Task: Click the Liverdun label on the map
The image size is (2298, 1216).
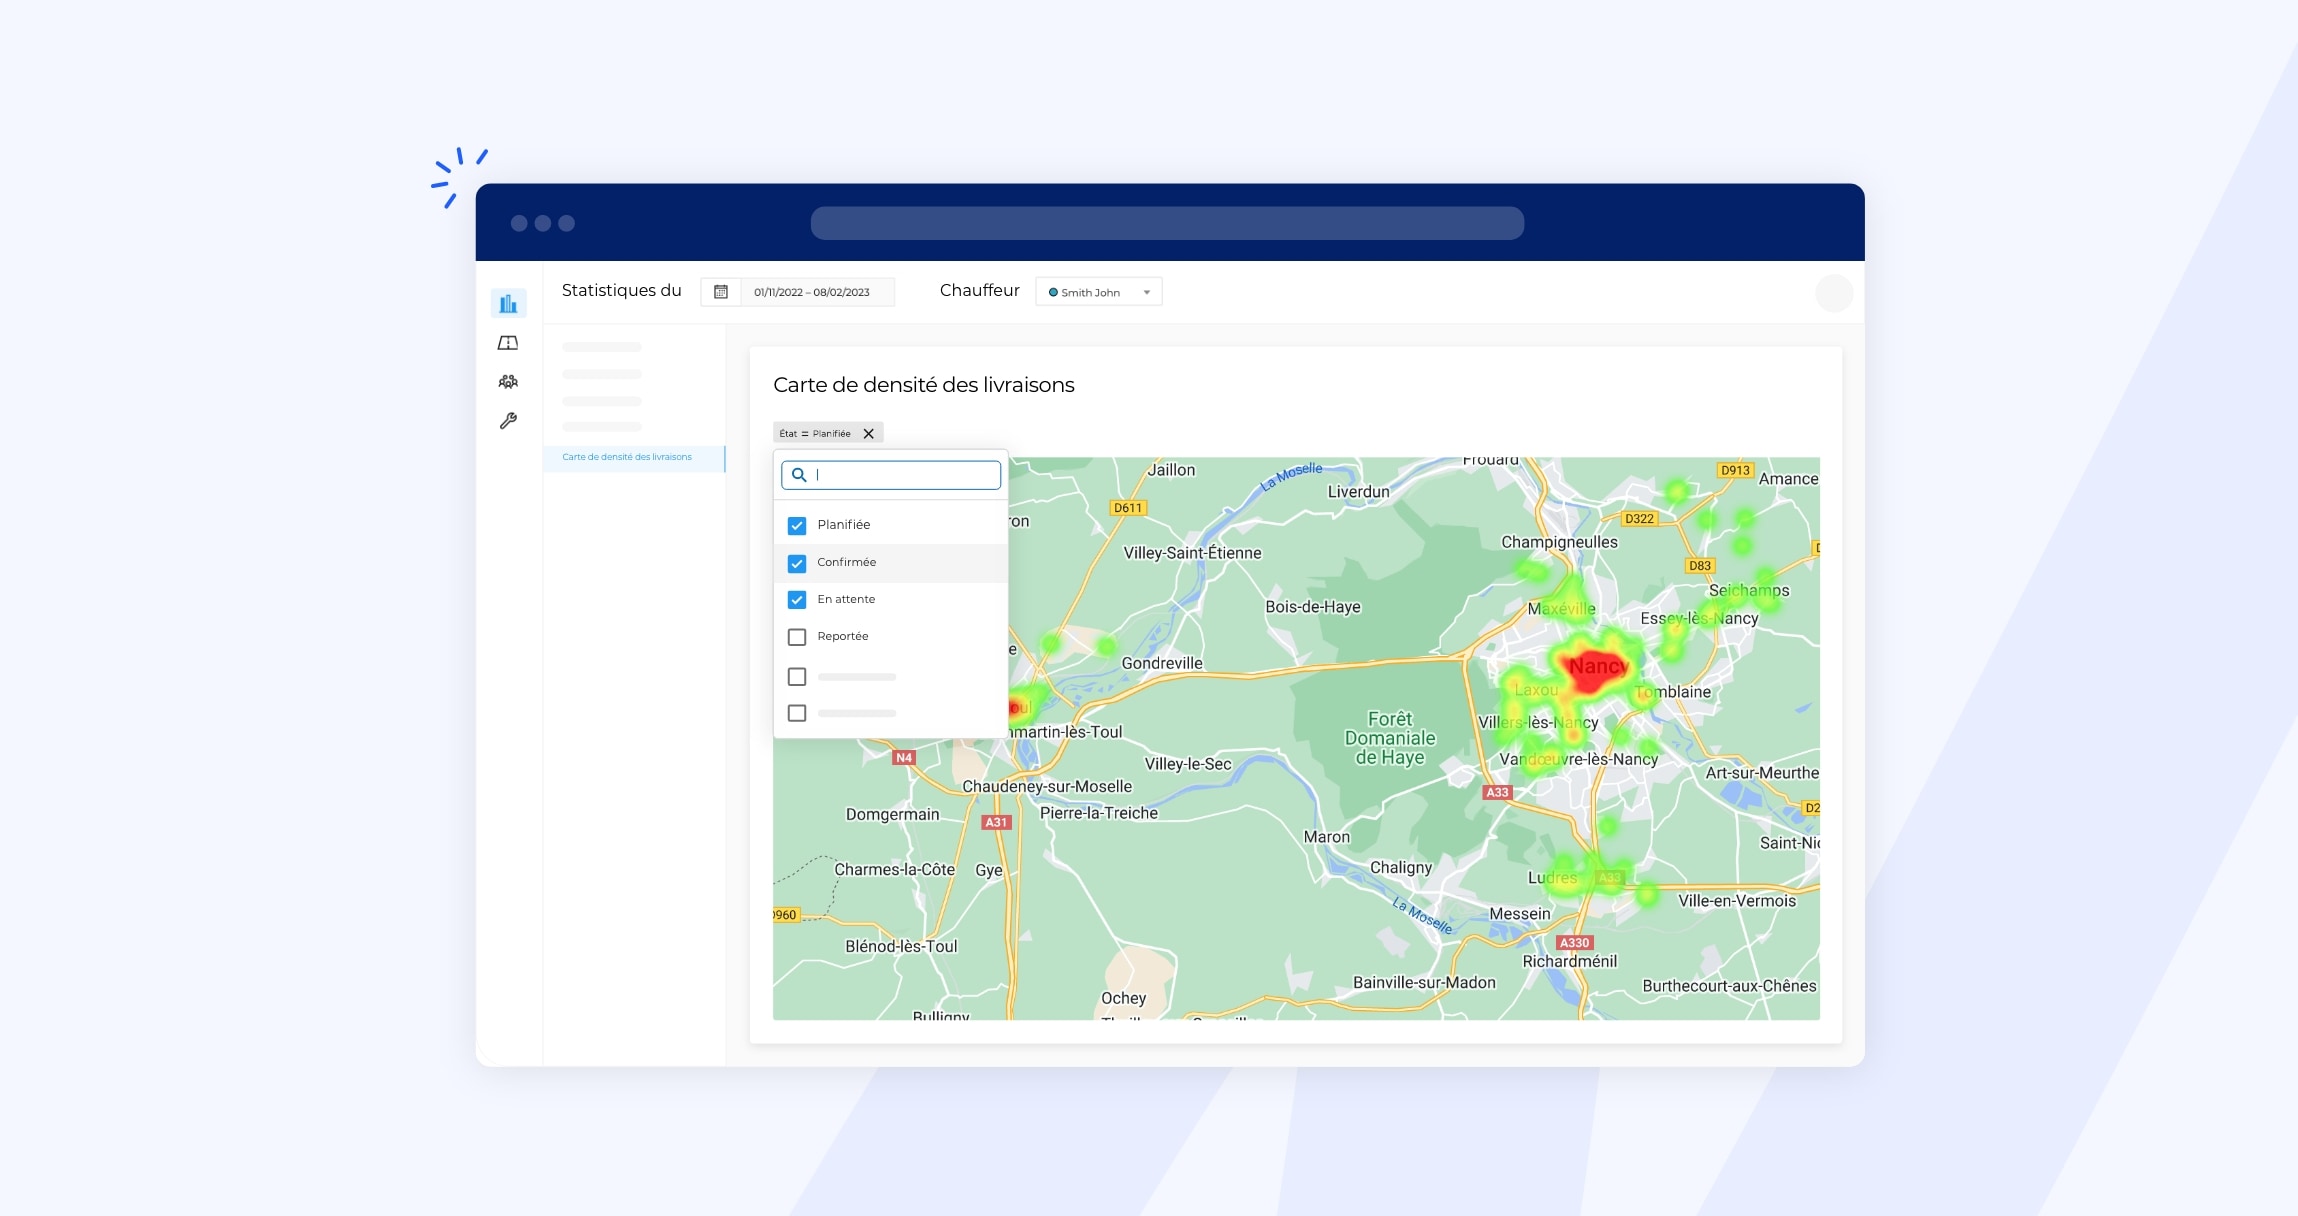Action: [x=1358, y=492]
